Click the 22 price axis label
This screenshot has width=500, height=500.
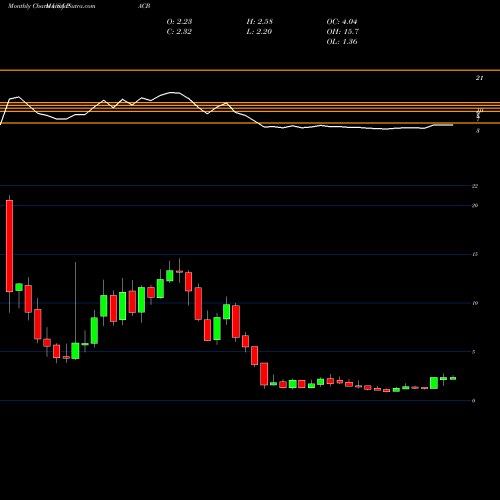(x=475, y=186)
